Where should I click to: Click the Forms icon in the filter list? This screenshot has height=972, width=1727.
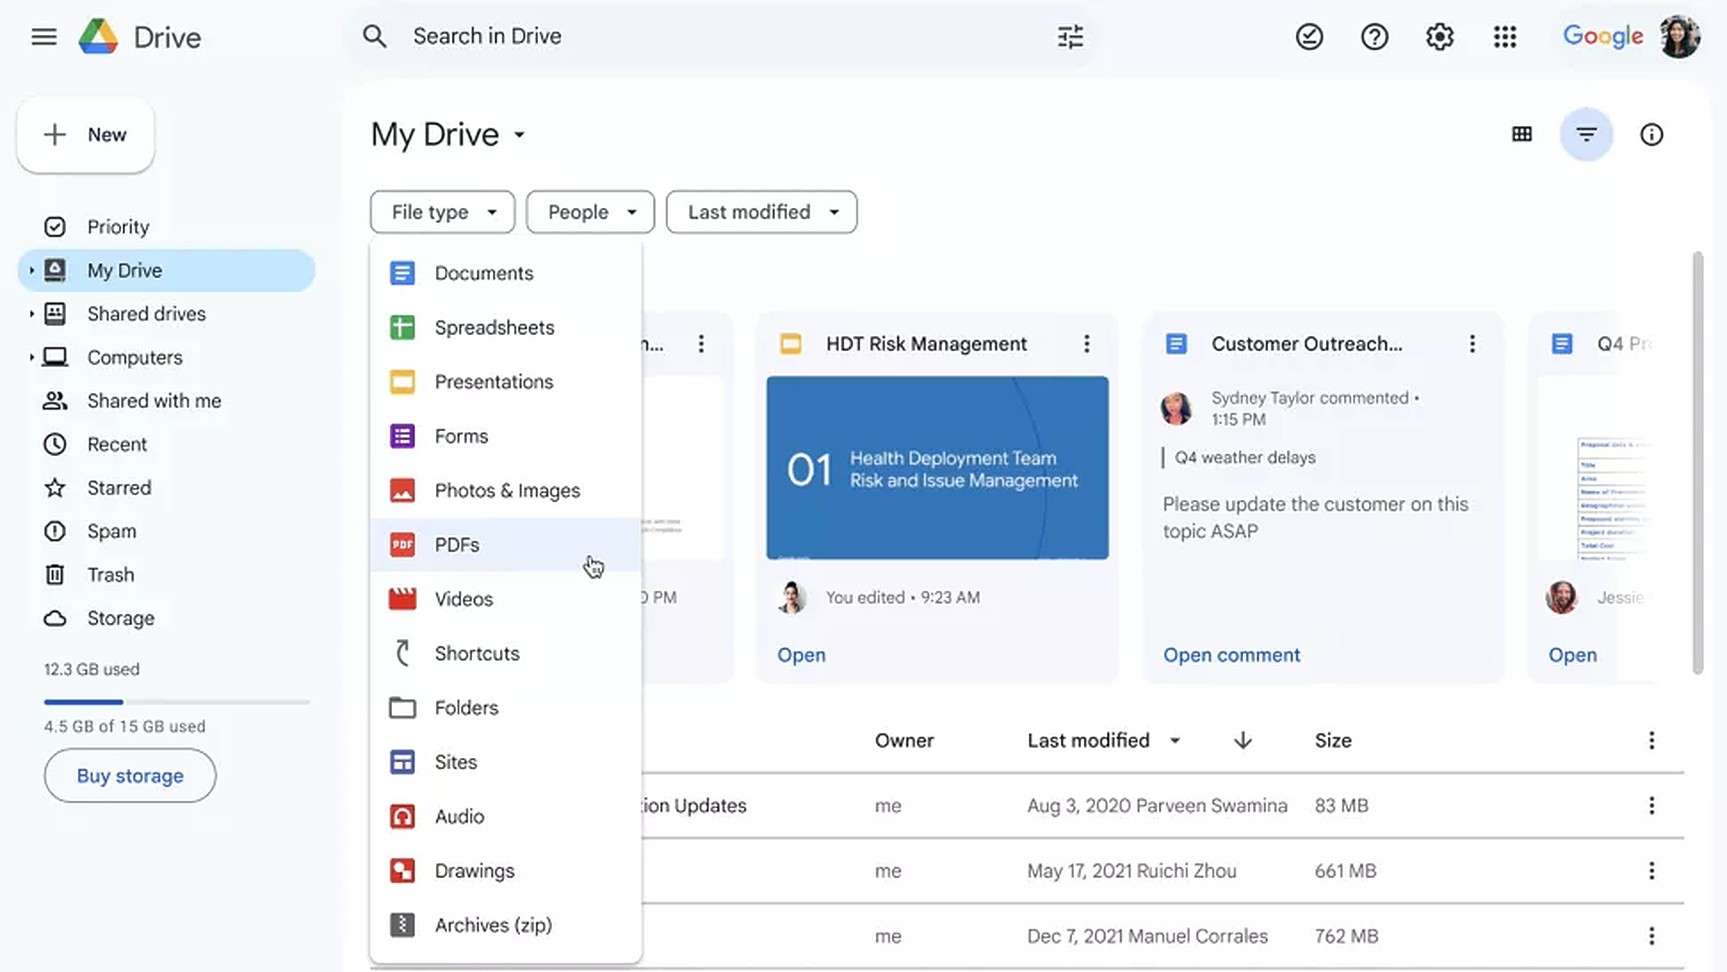[402, 436]
